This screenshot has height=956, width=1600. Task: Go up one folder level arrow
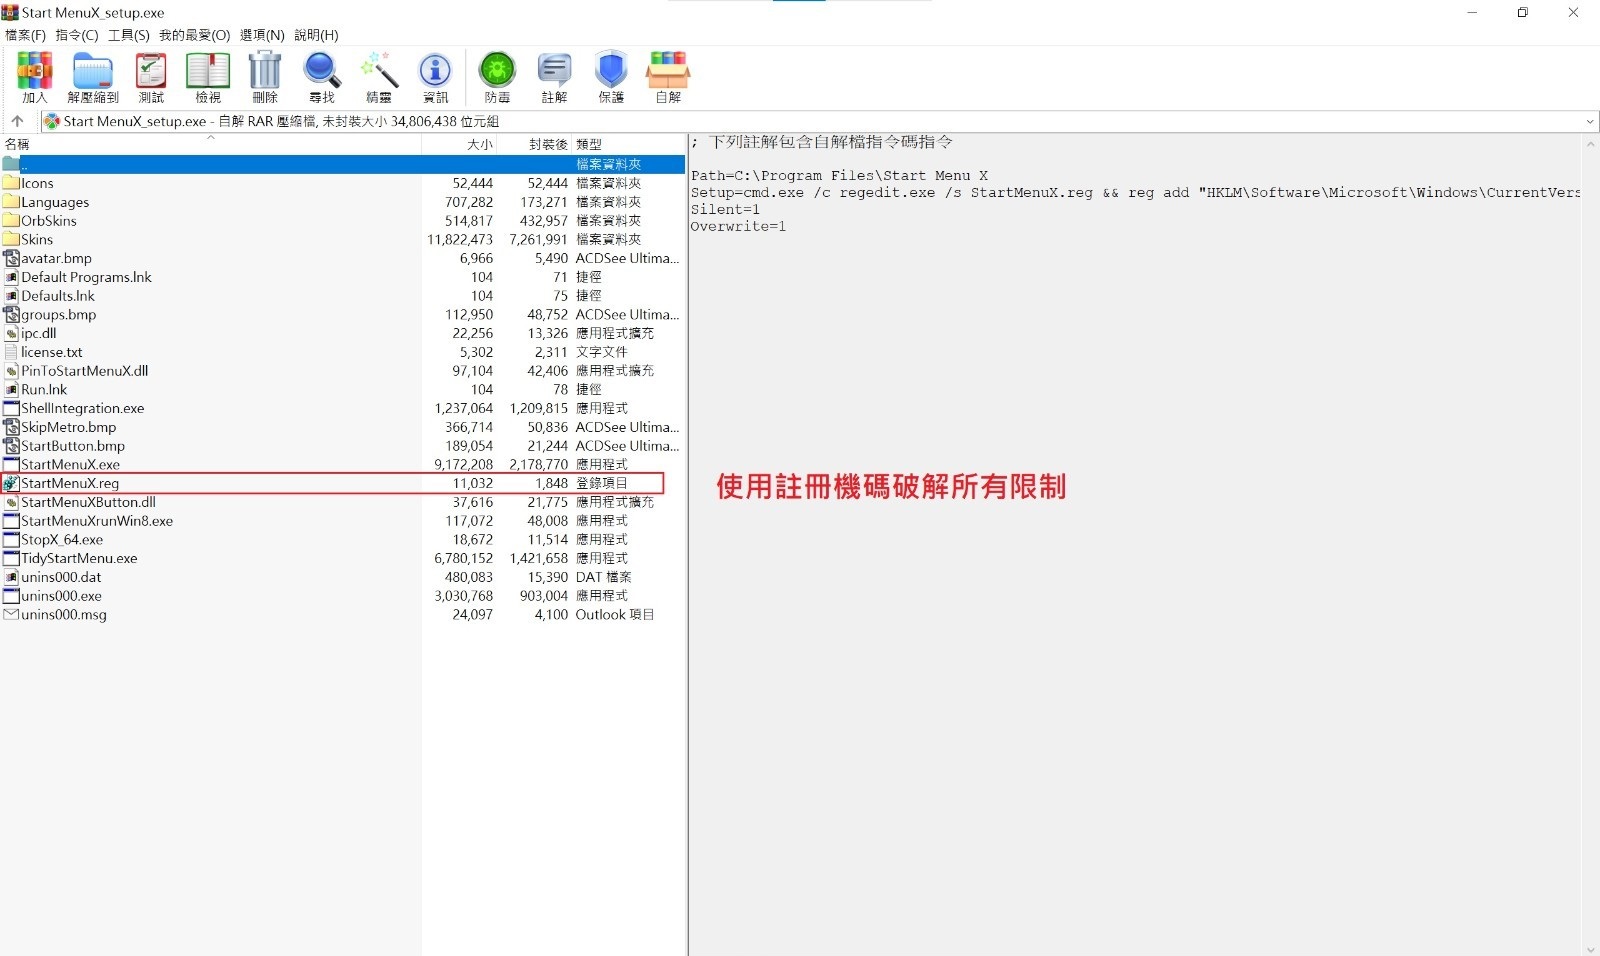point(17,121)
